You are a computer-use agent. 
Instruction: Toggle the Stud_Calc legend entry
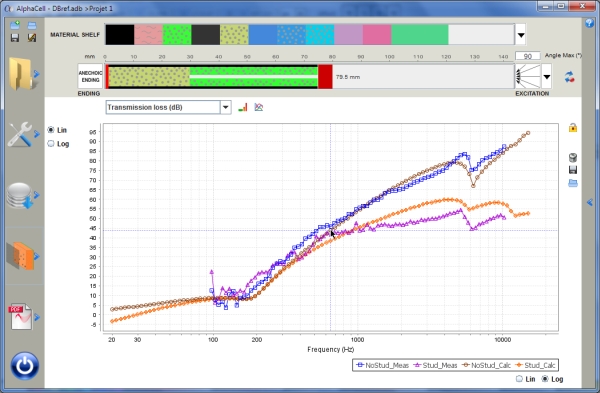[x=536, y=365]
